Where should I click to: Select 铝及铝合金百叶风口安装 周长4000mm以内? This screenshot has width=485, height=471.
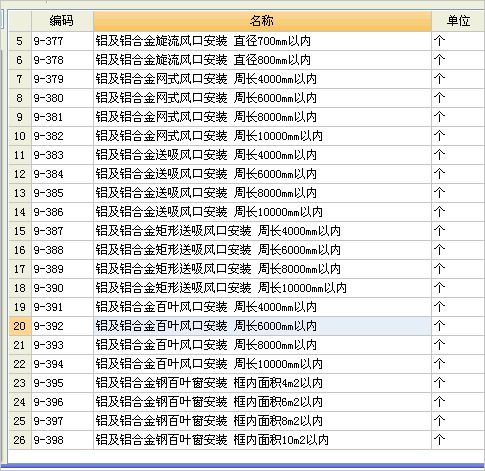[262, 307]
